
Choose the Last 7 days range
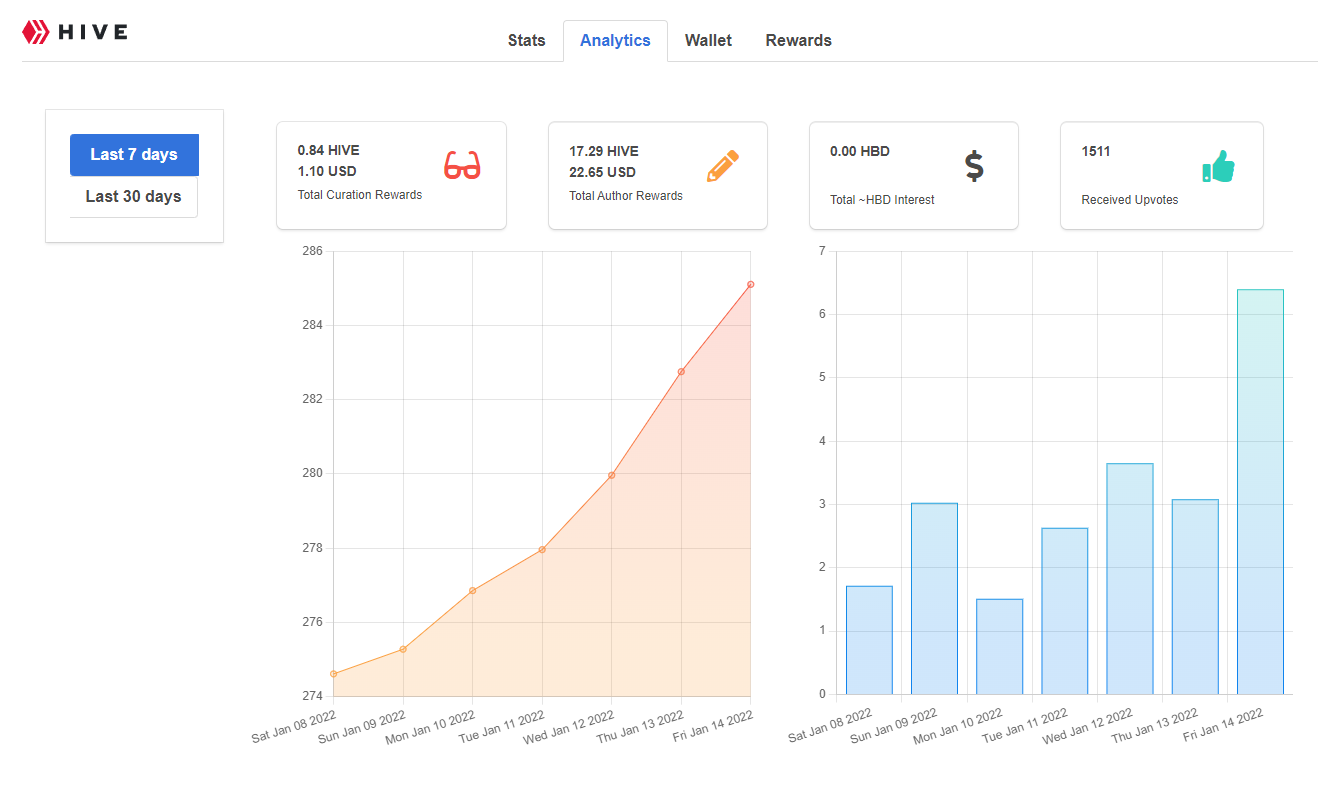tap(134, 155)
